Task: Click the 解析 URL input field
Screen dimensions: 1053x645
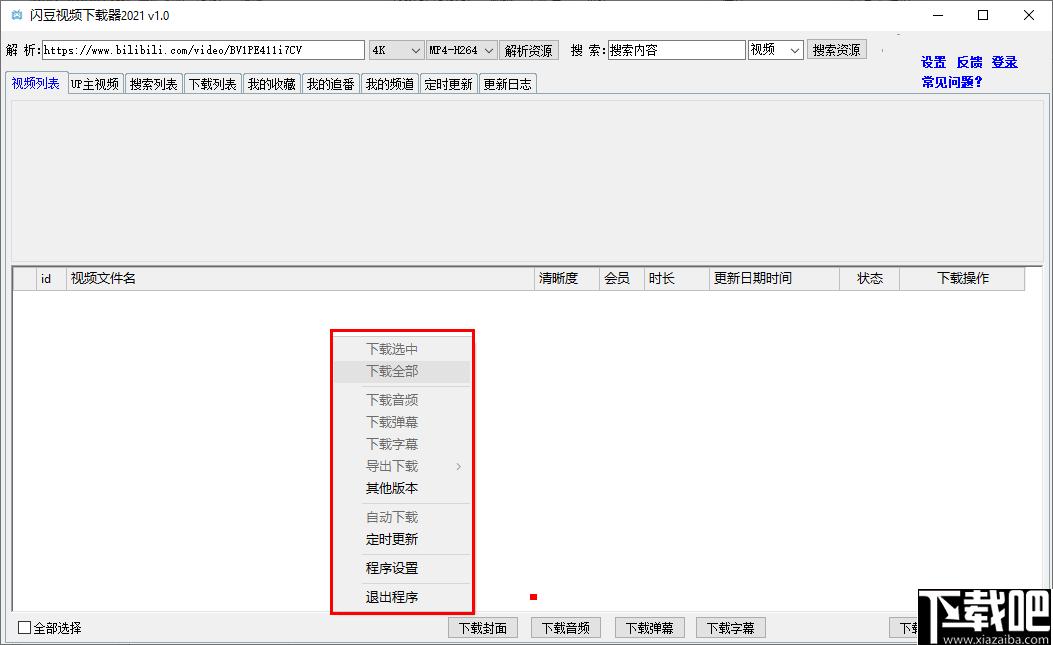Action: pyautogui.click(x=203, y=50)
